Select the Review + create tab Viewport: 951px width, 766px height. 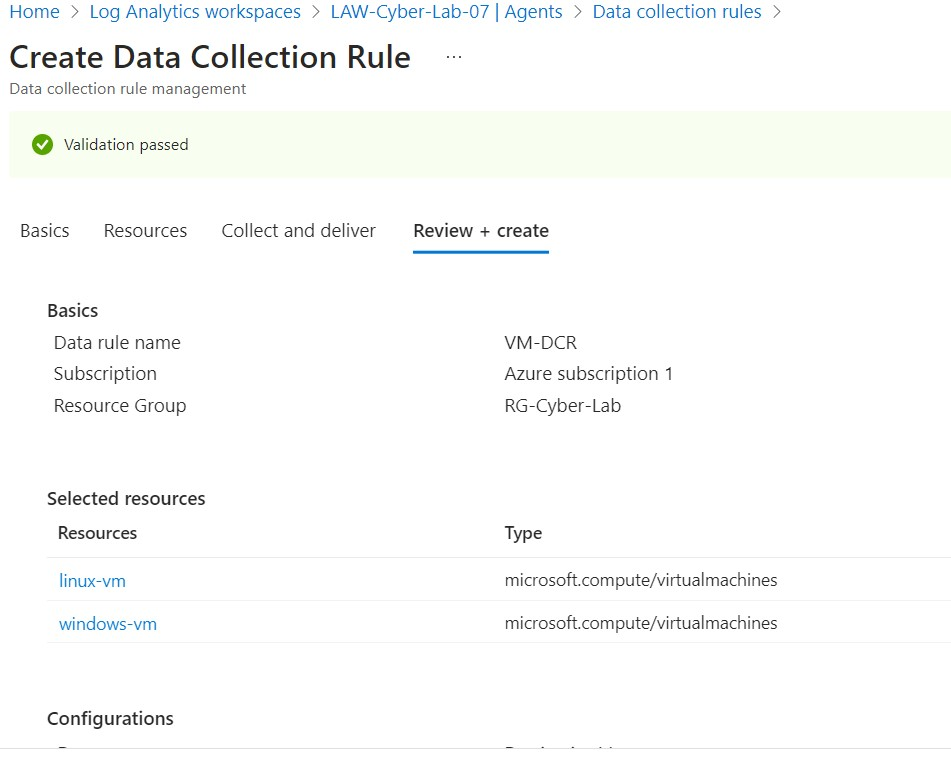coord(480,230)
